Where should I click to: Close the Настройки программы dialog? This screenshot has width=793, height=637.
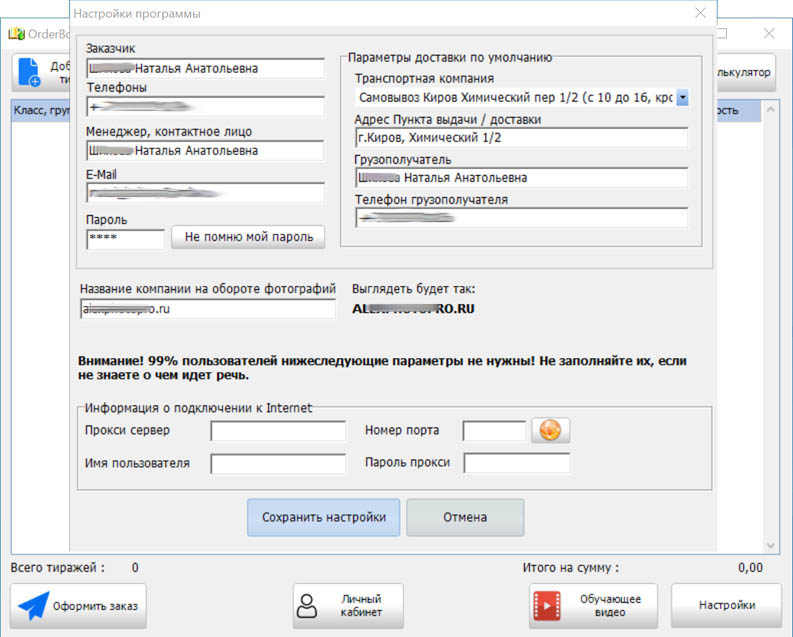[701, 14]
